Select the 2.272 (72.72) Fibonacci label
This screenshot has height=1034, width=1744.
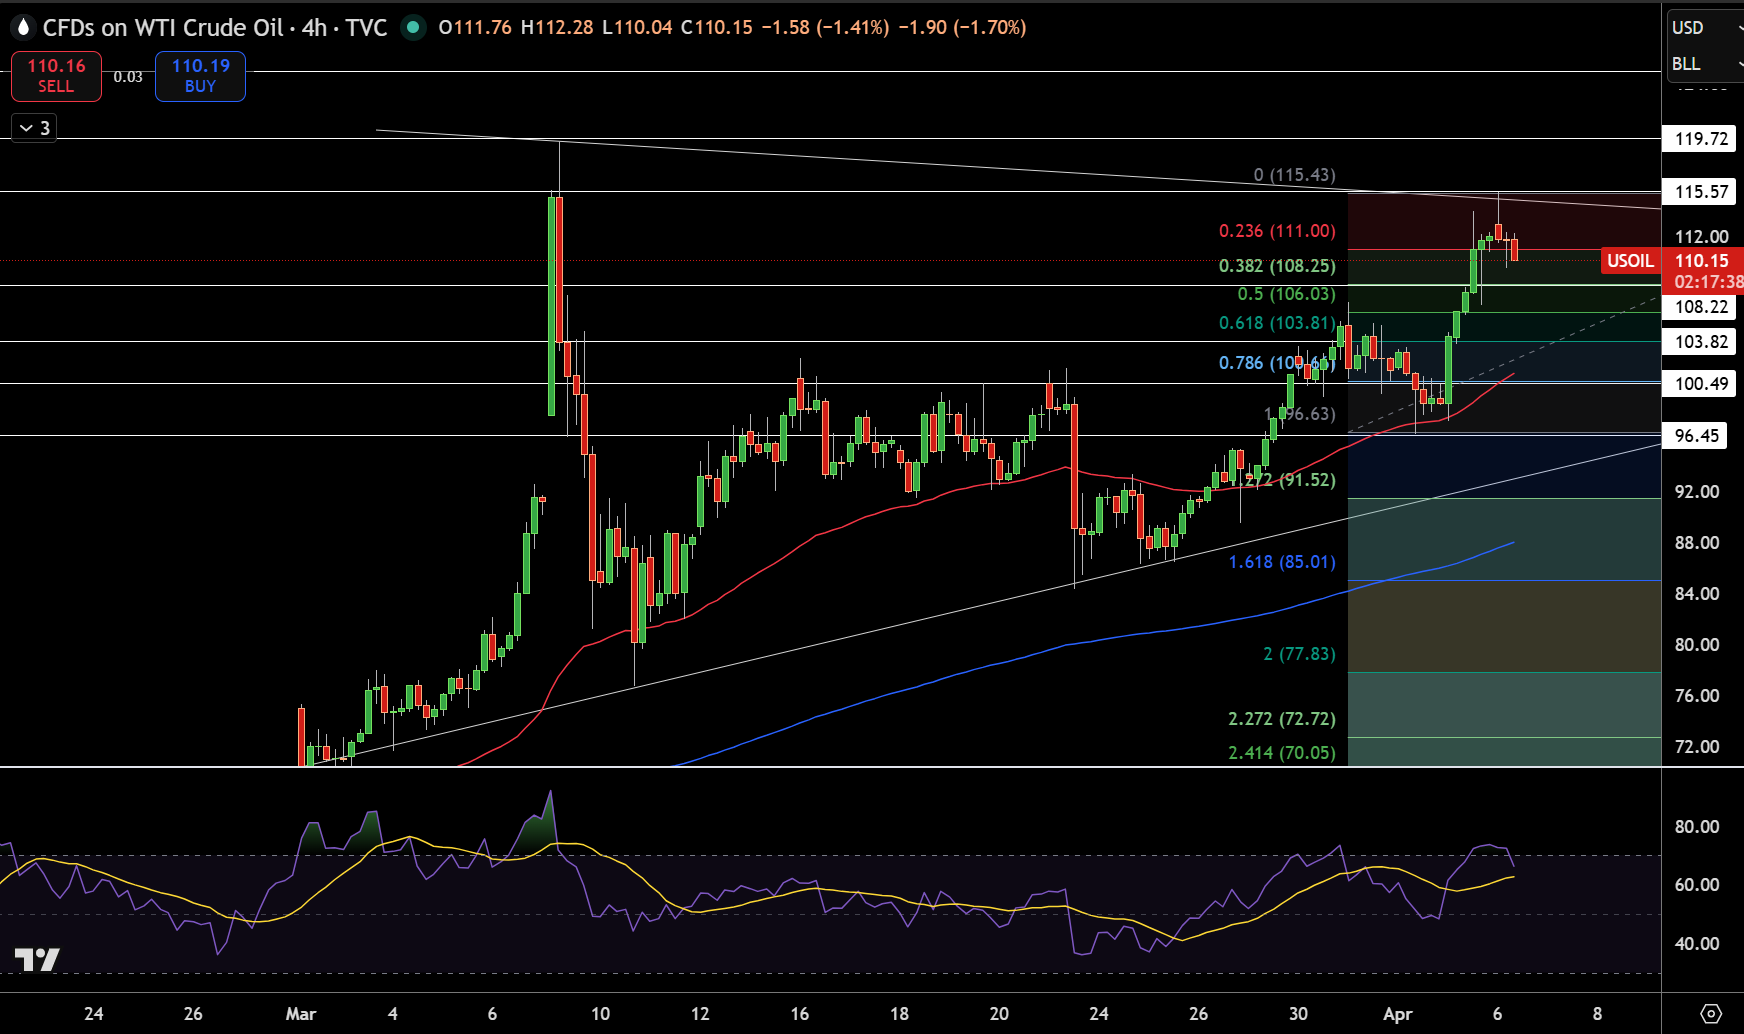(1282, 719)
